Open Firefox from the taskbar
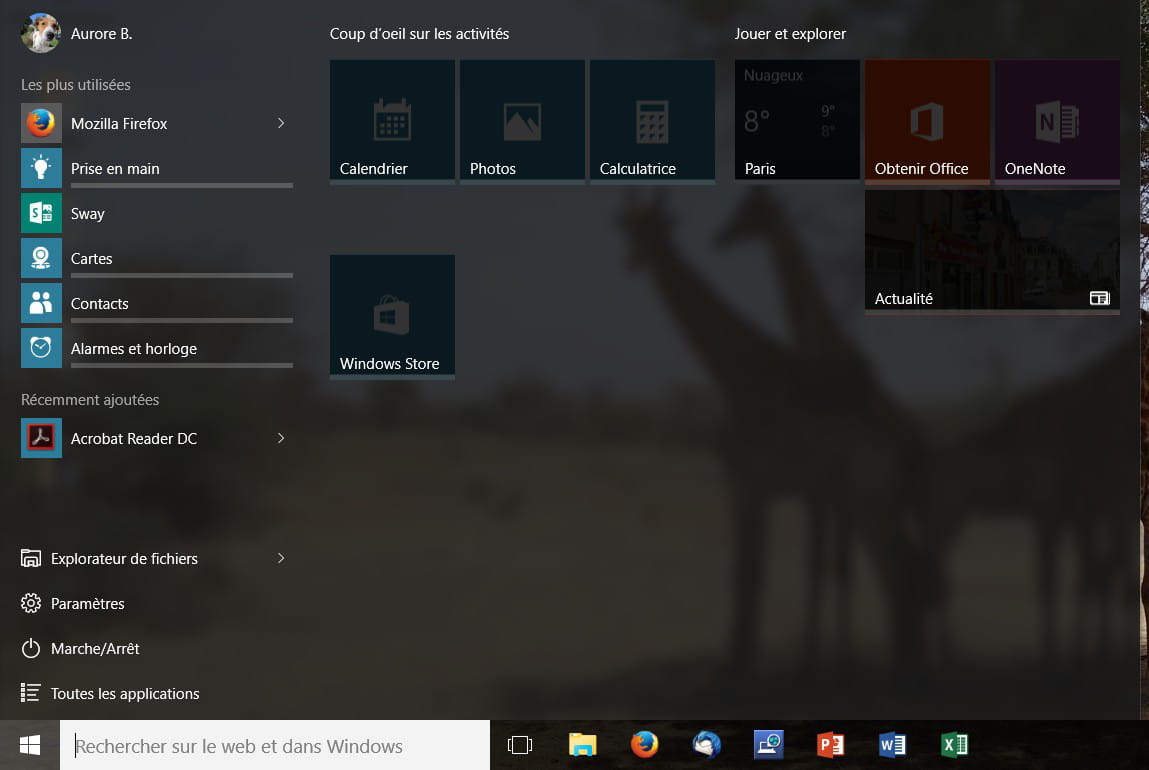The image size is (1149, 770). 644,744
